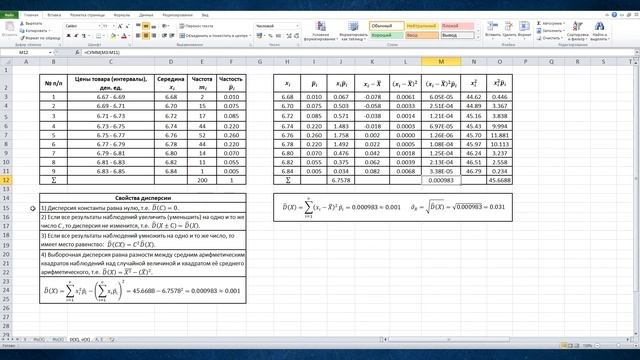The height and width of the screenshot is (360, 640).
Task: Toggle Top Align vertical alignment
Action: [x=138, y=26]
